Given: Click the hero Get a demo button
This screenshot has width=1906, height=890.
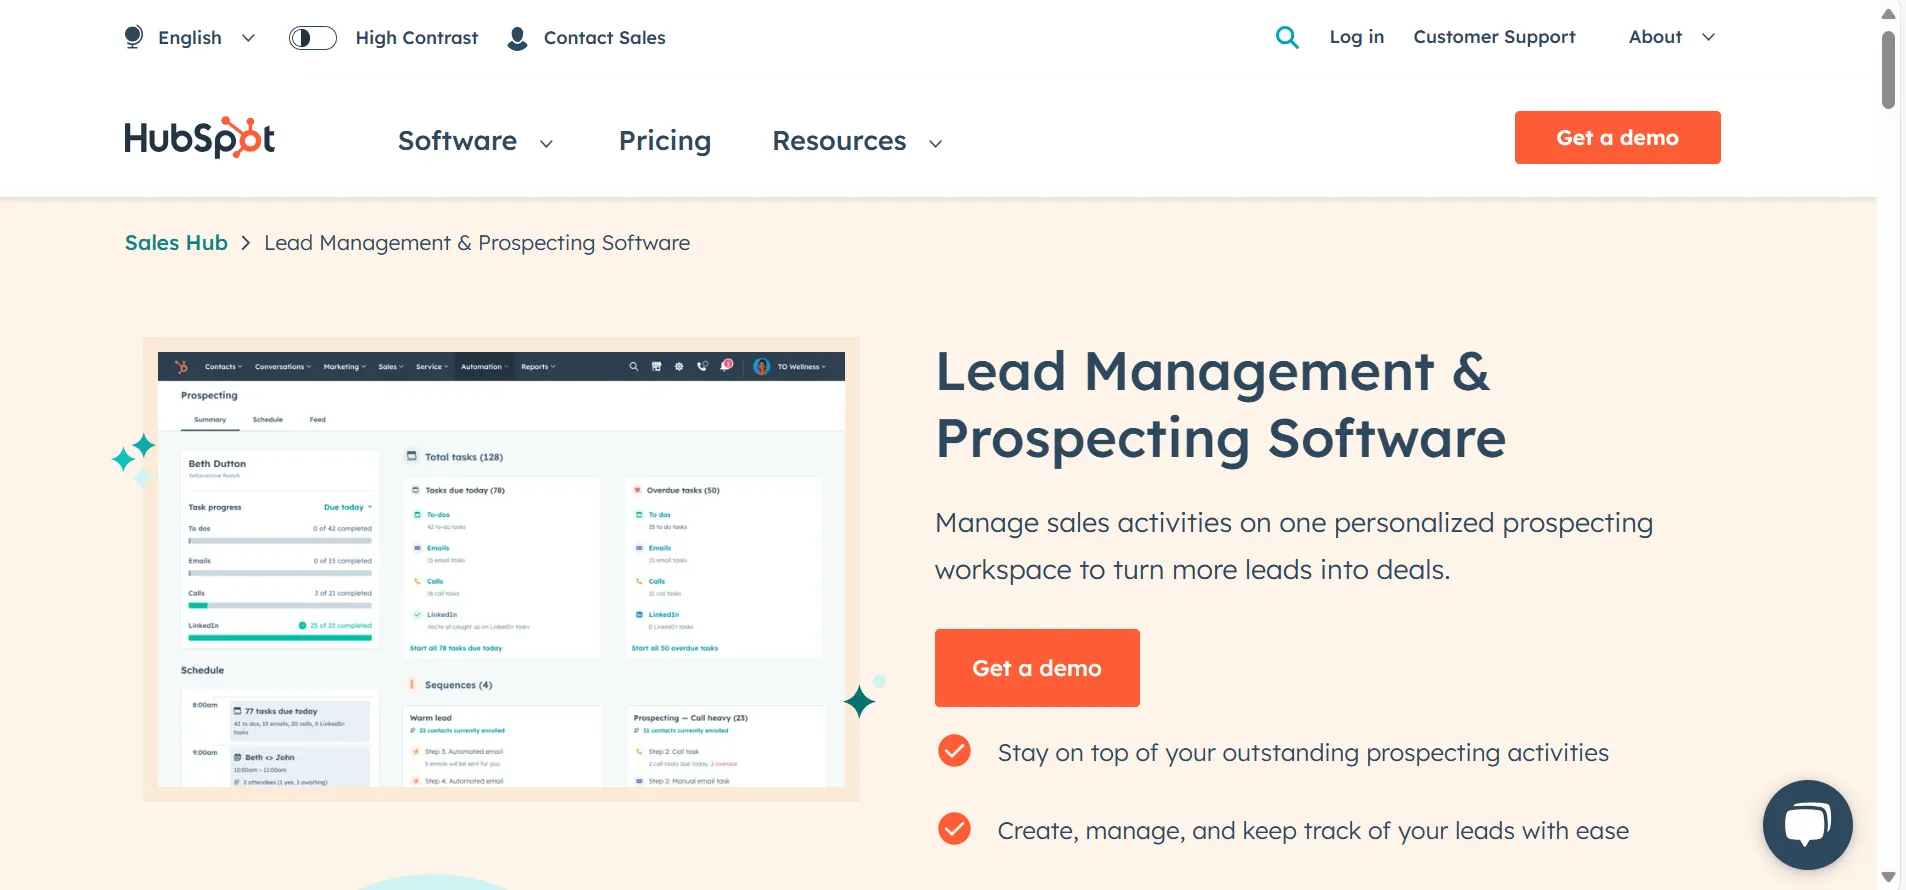Looking at the screenshot, I should 1037,668.
